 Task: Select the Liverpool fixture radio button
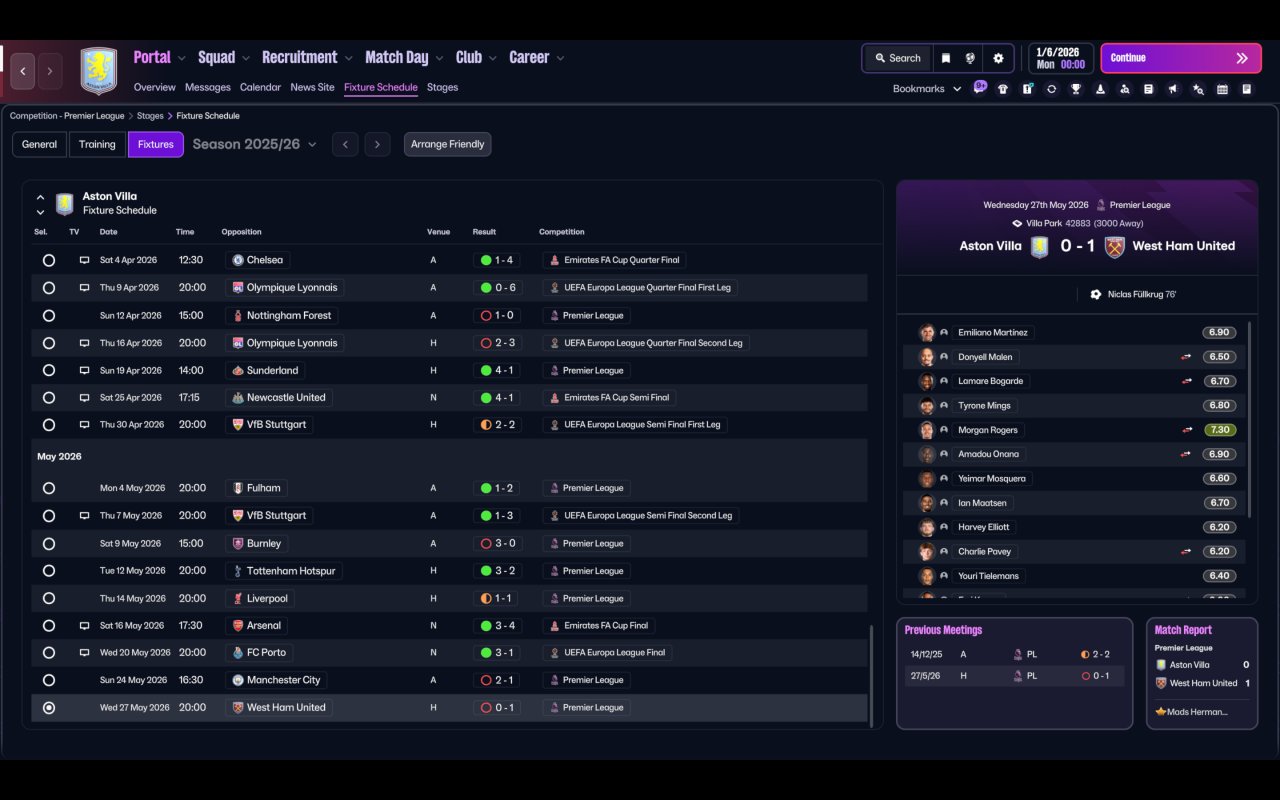click(x=49, y=599)
